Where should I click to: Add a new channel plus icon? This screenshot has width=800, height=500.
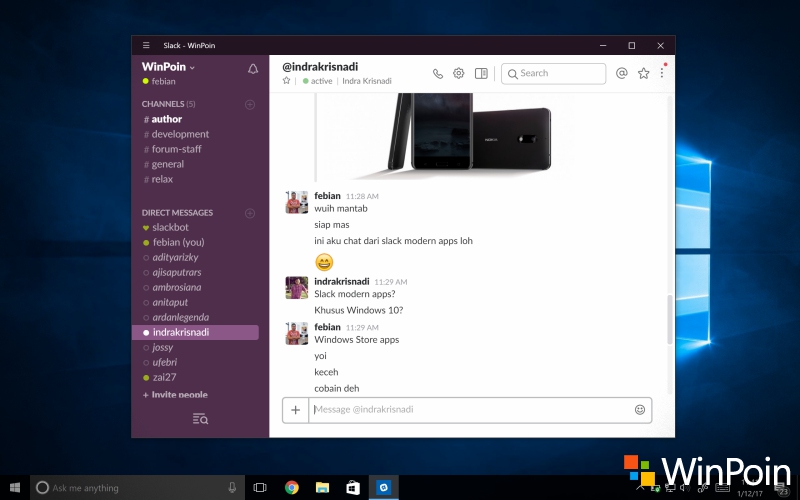tap(250, 104)
